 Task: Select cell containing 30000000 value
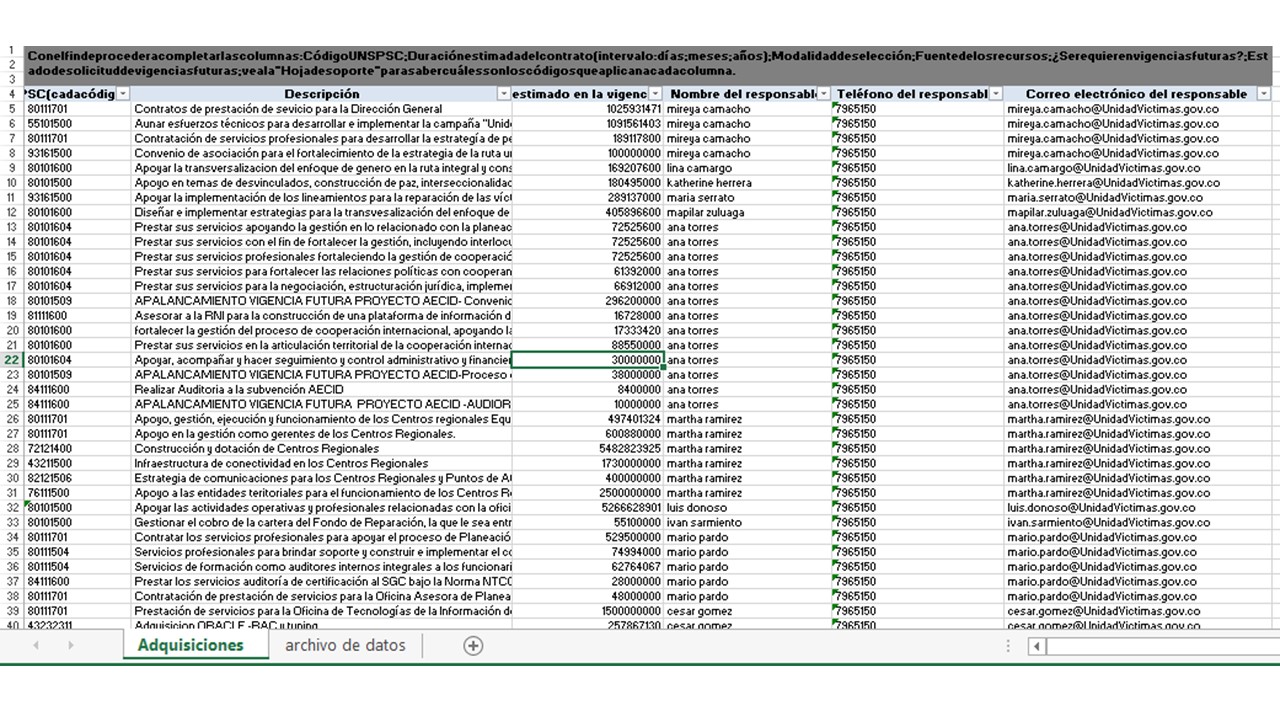pos(588,360)
